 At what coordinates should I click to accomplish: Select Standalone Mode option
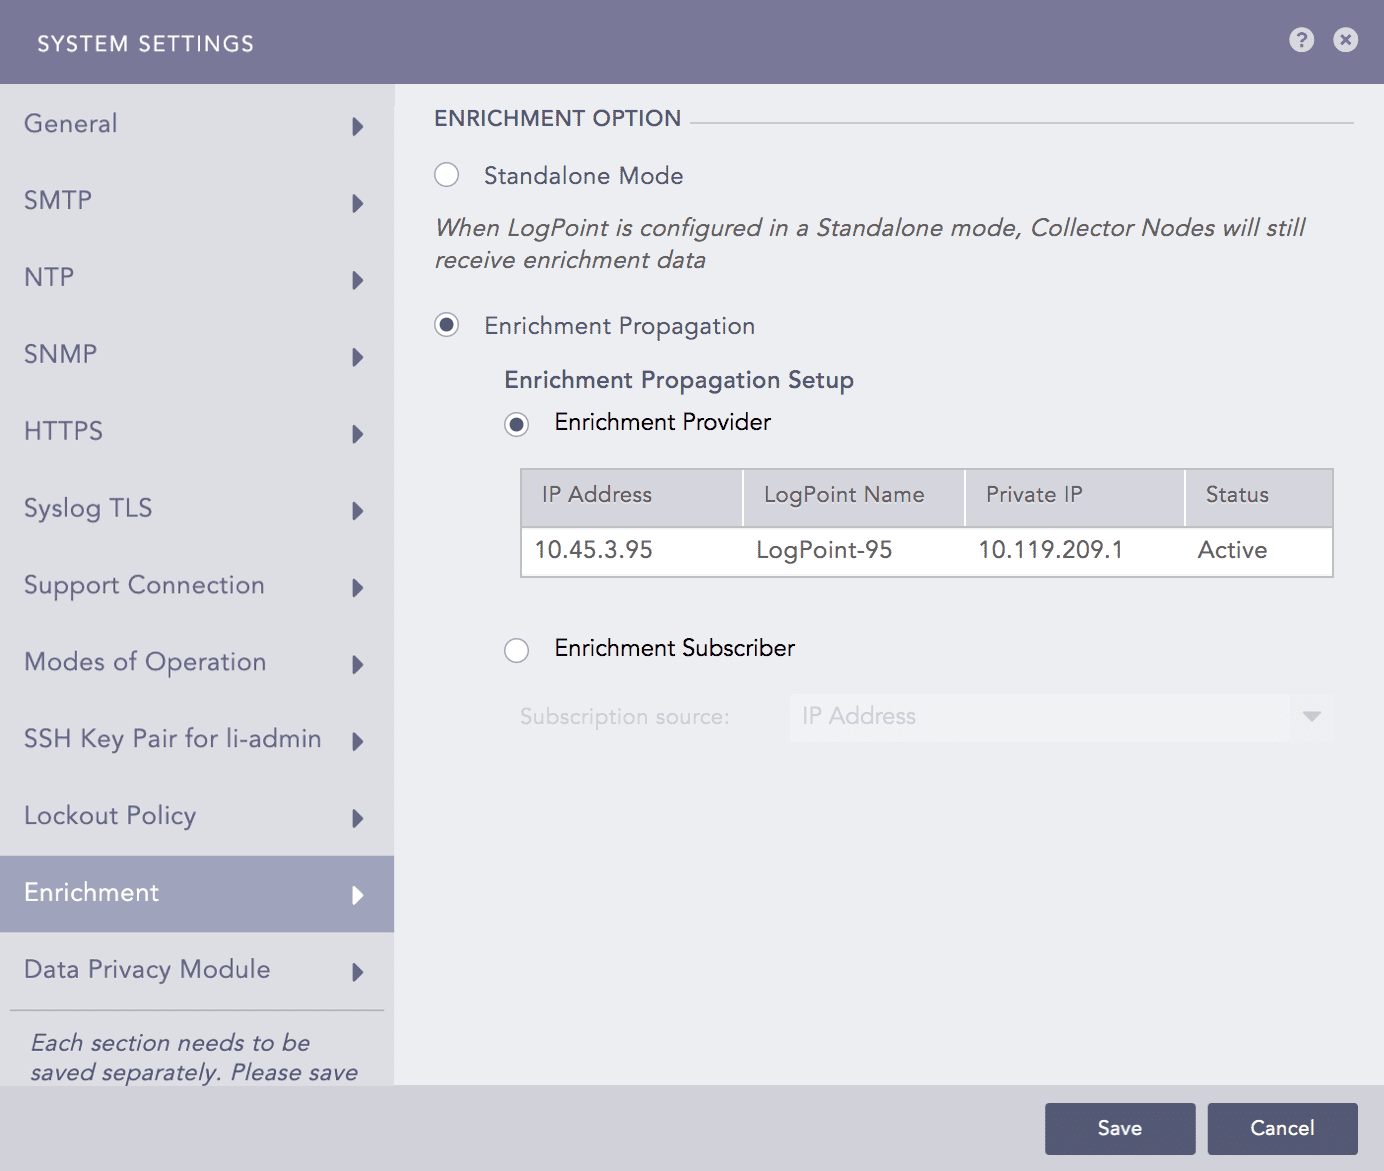tap(447, 174)
